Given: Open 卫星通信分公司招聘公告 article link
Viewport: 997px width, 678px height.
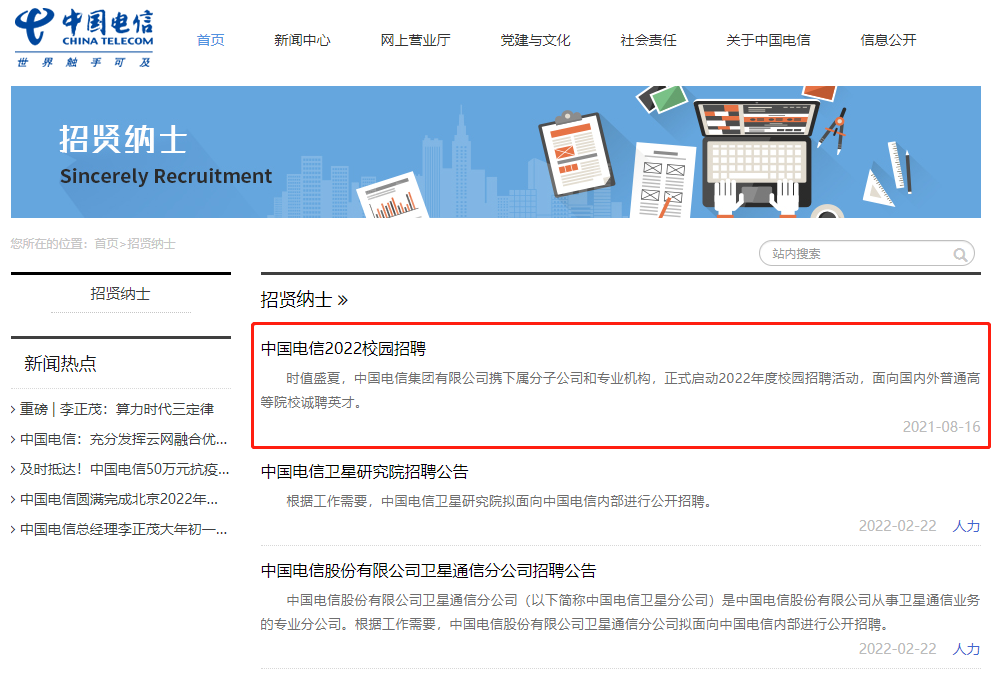Looking at the screenshot, I should [x=428, y=571].
